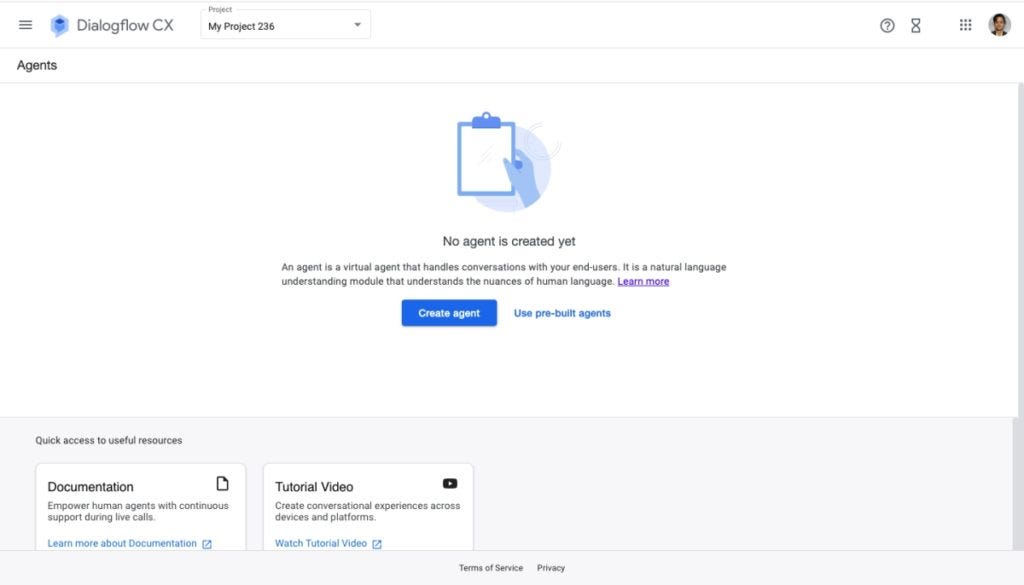Open Watch Tutorial Video link

point(321,543)
